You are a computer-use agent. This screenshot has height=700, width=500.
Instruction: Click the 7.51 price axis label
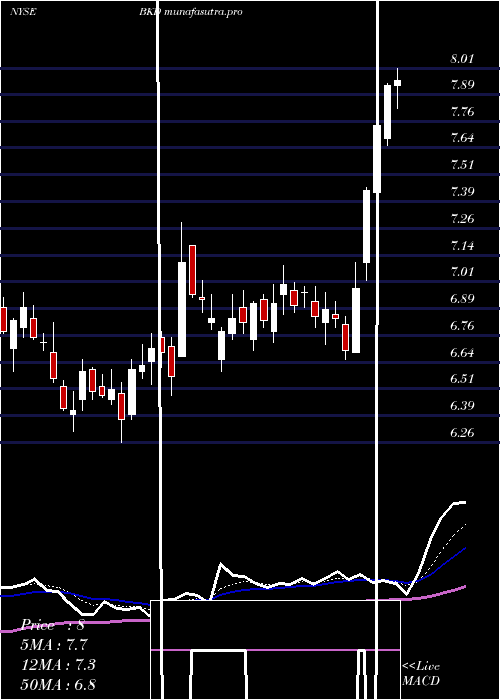(x=462, y=165)
